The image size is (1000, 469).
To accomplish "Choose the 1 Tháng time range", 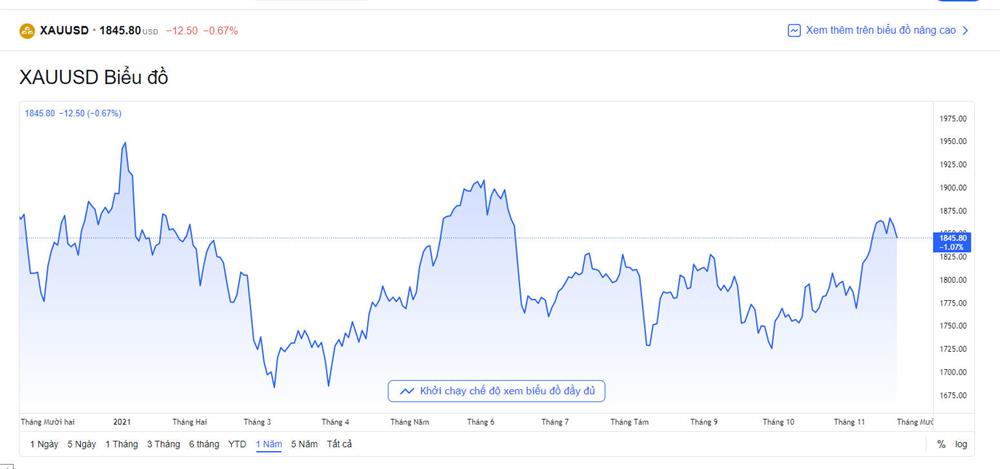I will [x=121, y=444].
